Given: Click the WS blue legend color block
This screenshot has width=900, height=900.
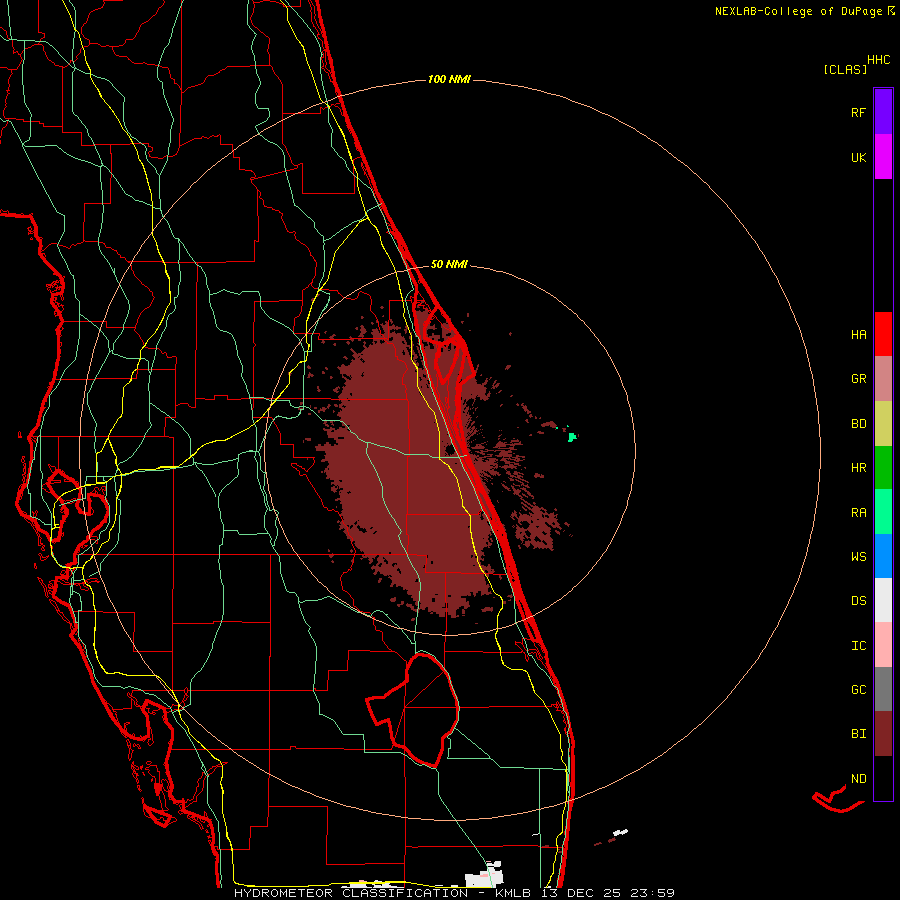Looking at the screenshot, I should [x=883, y=556].
